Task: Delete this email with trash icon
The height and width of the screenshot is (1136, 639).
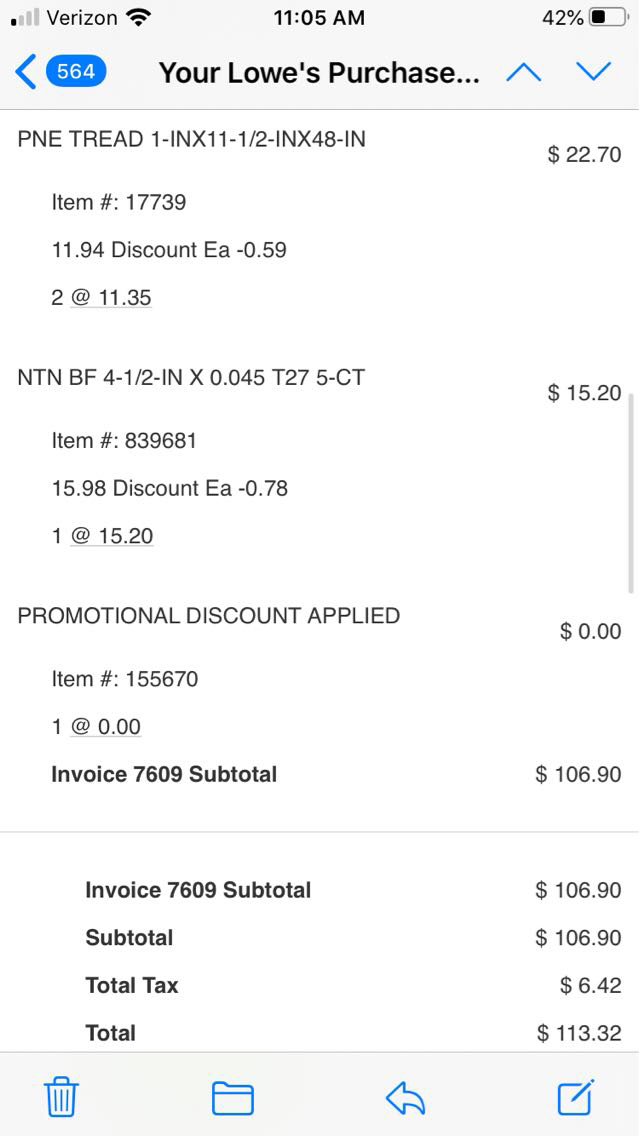Action: click(x=61, y=1098)
